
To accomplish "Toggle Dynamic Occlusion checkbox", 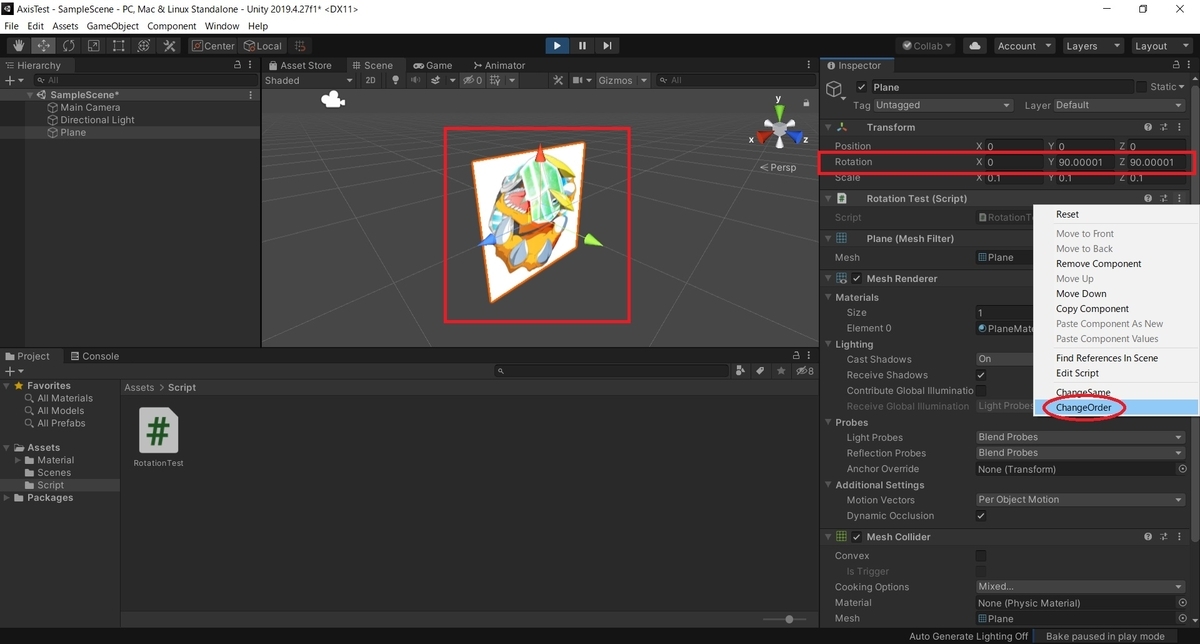I will (x=981, y=516).
